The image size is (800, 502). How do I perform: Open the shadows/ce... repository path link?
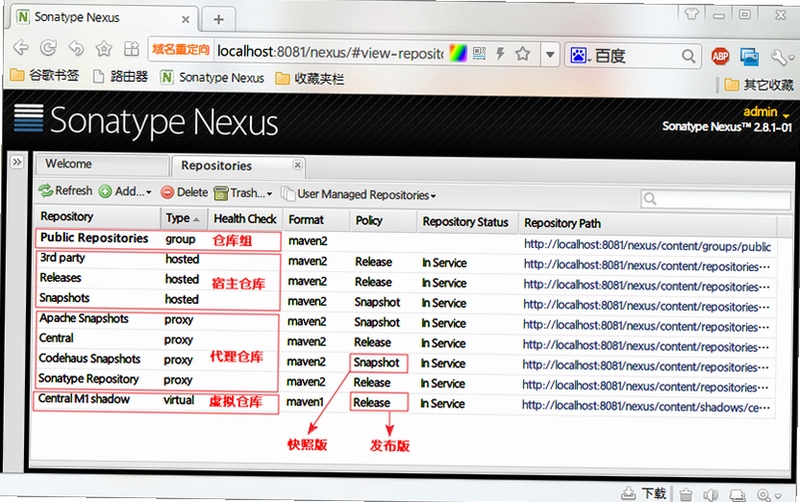pyautogui.click(x=646, y=407)
